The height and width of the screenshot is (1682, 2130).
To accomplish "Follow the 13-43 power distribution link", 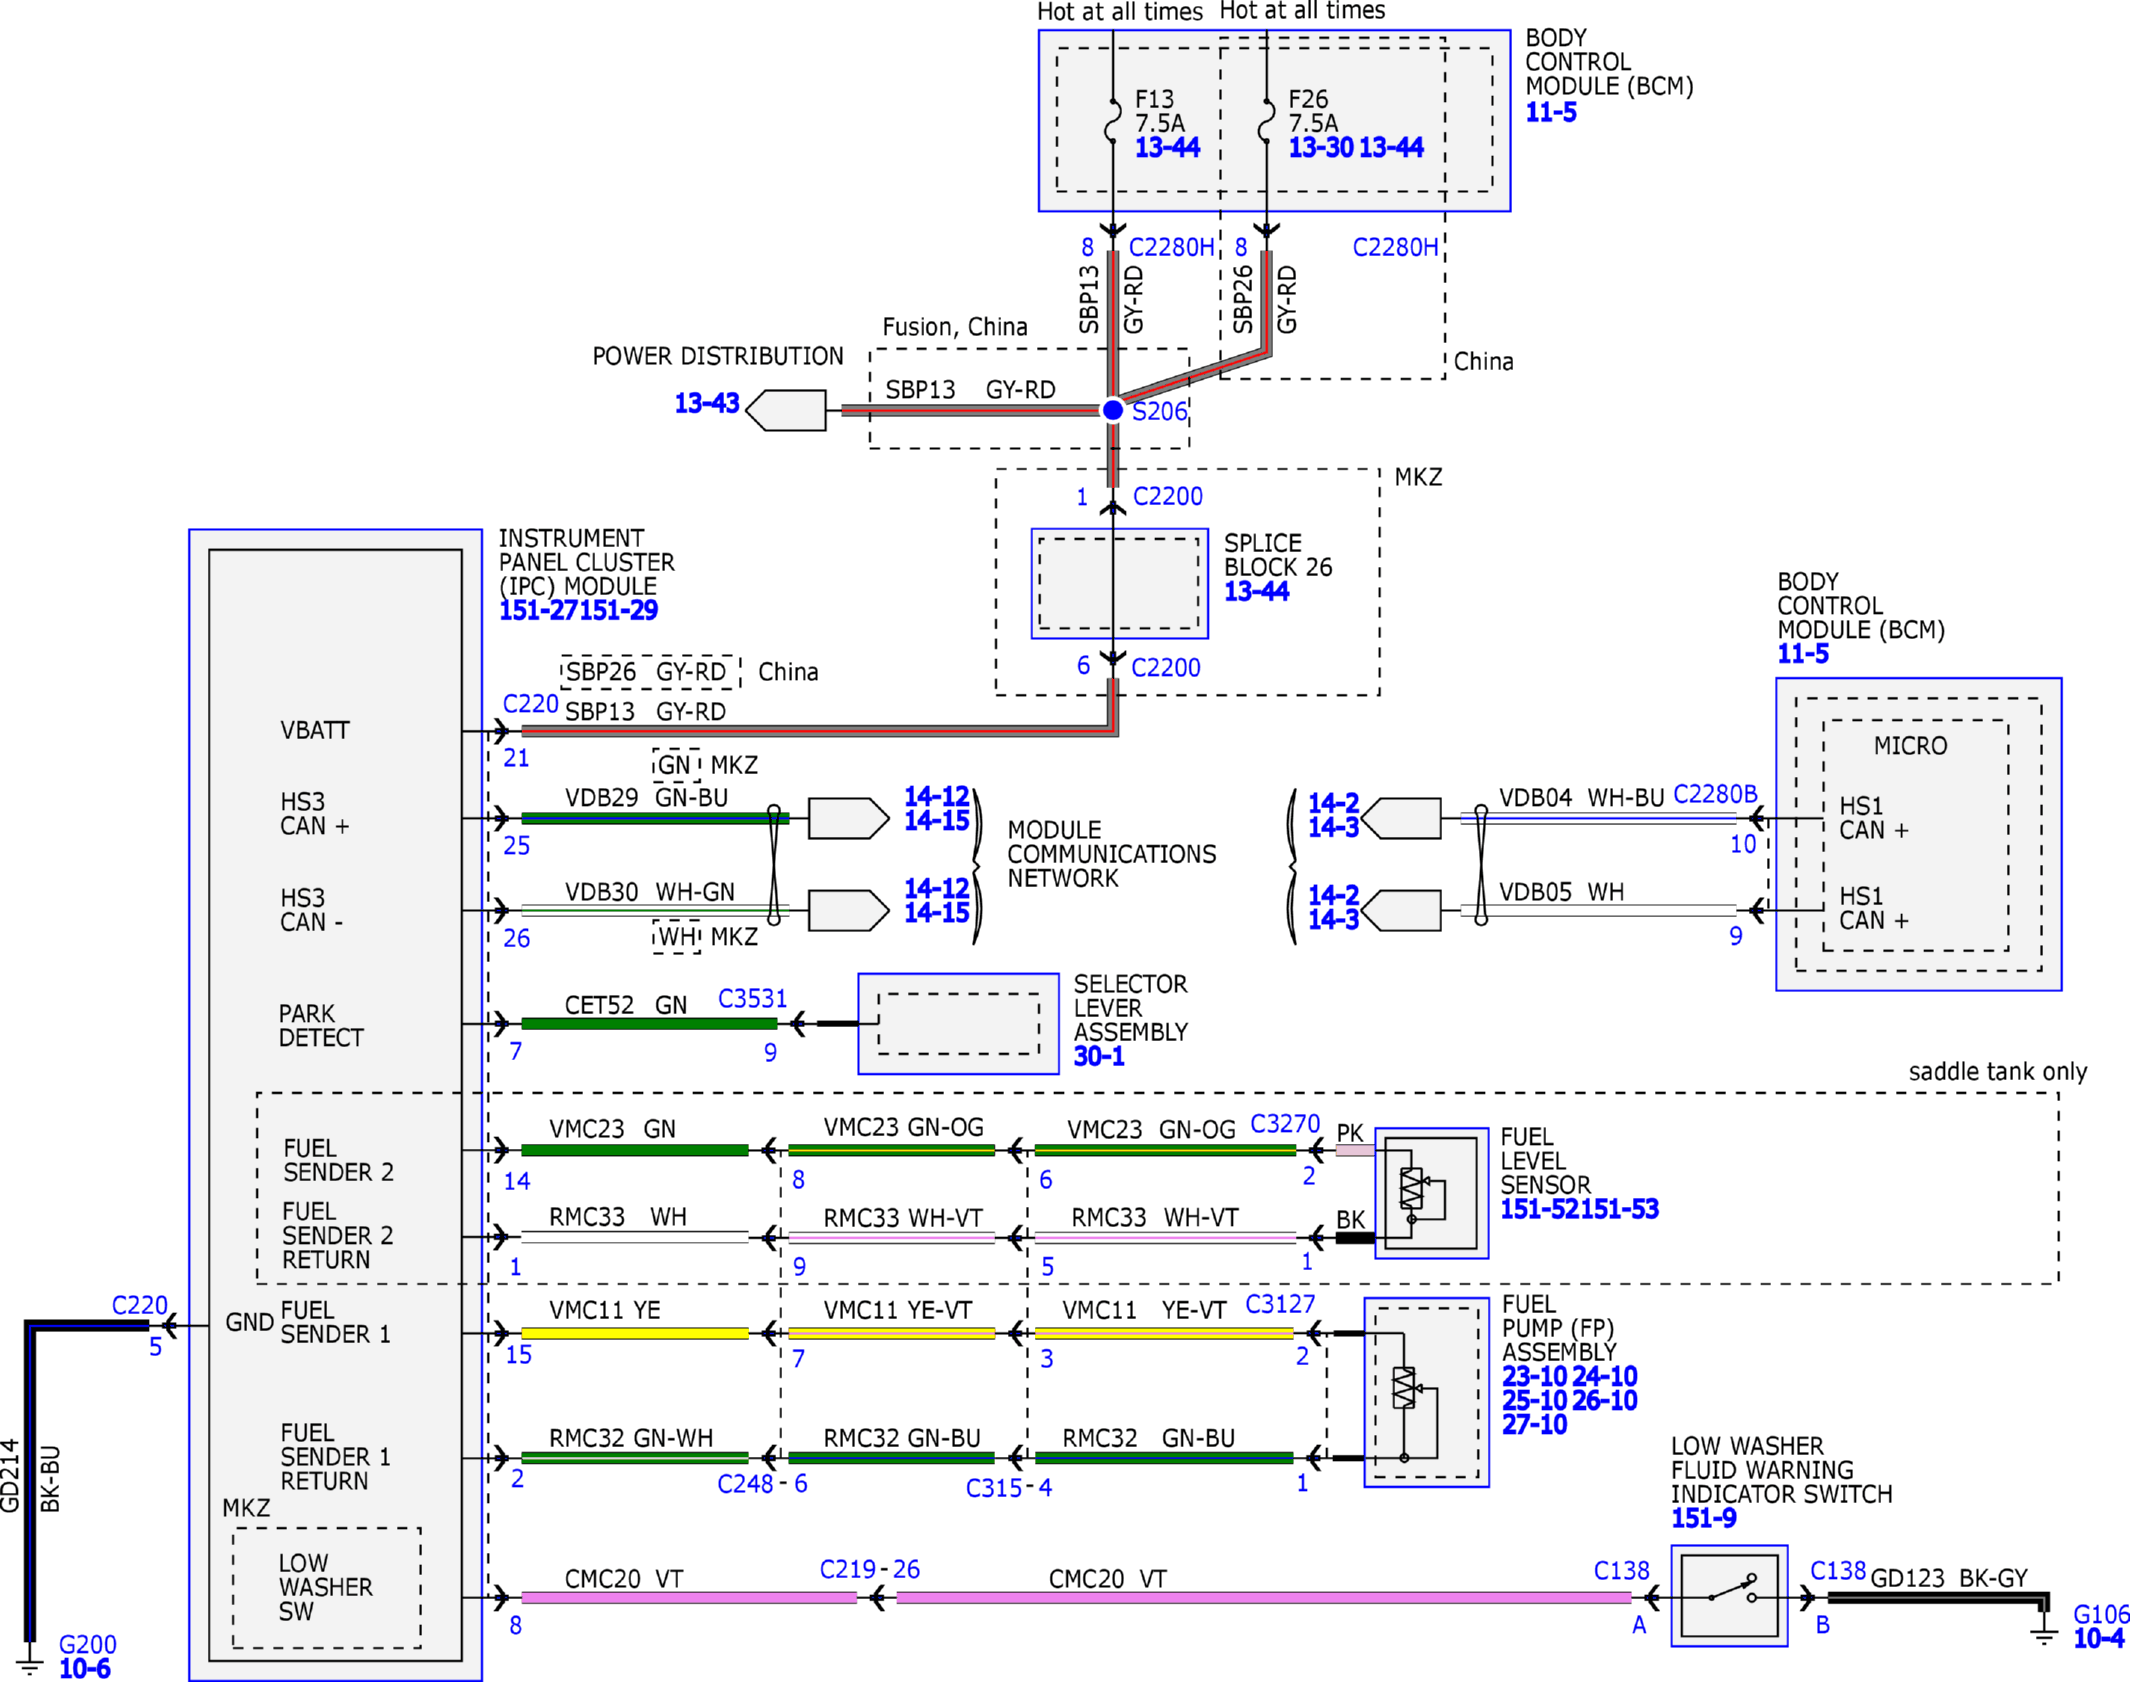I will point(706,403).
